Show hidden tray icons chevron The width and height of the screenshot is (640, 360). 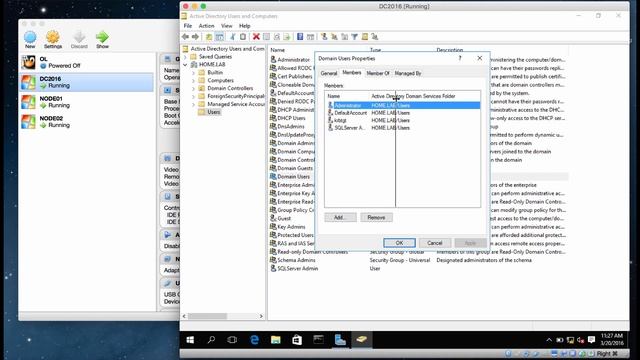click(549, 340)
